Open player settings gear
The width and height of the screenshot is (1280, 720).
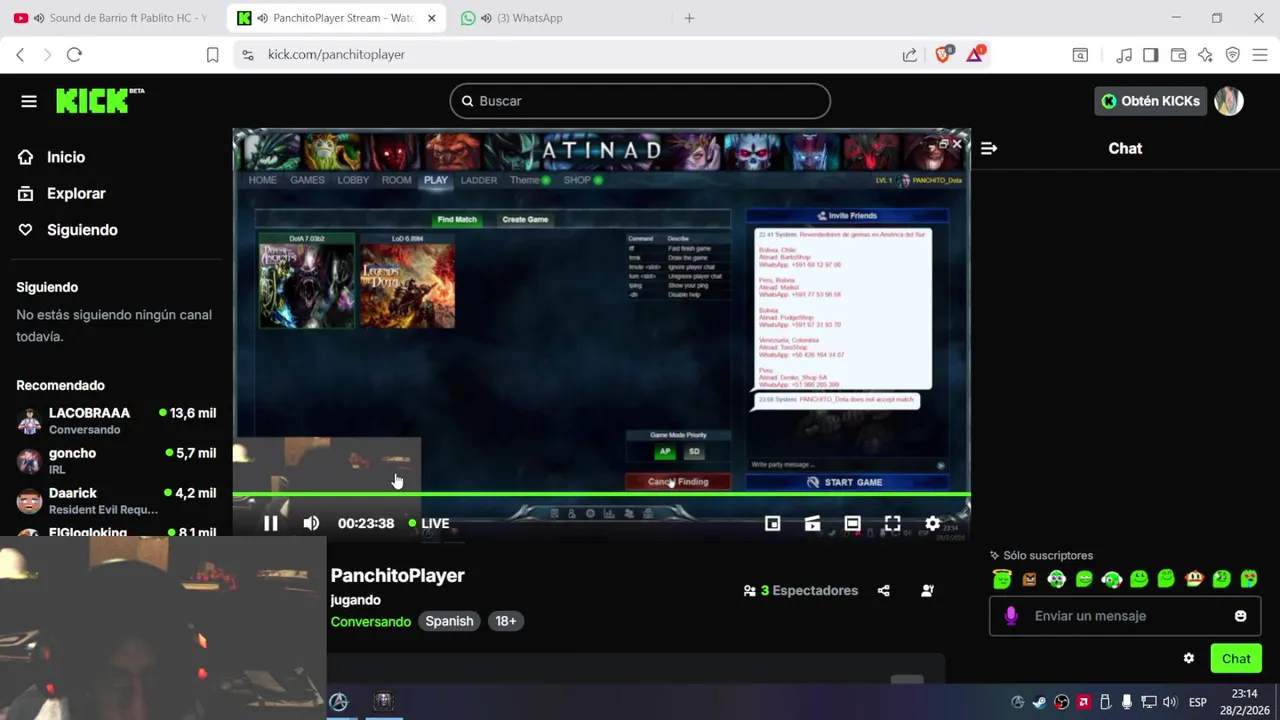(932, 523)
